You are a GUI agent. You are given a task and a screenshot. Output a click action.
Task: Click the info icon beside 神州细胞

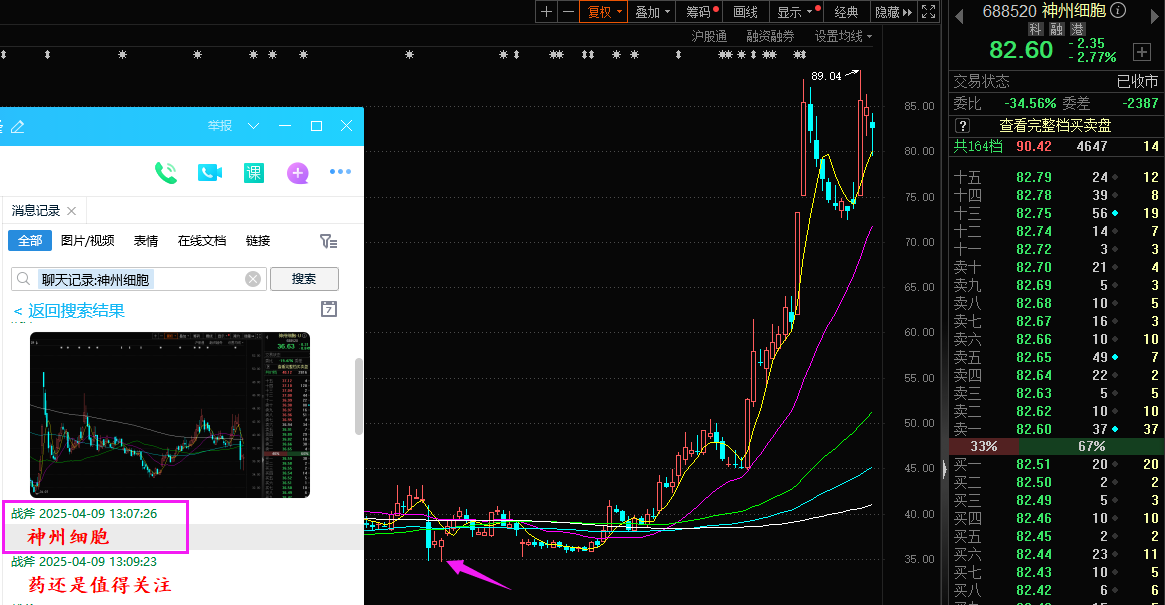pos(1117,10)
